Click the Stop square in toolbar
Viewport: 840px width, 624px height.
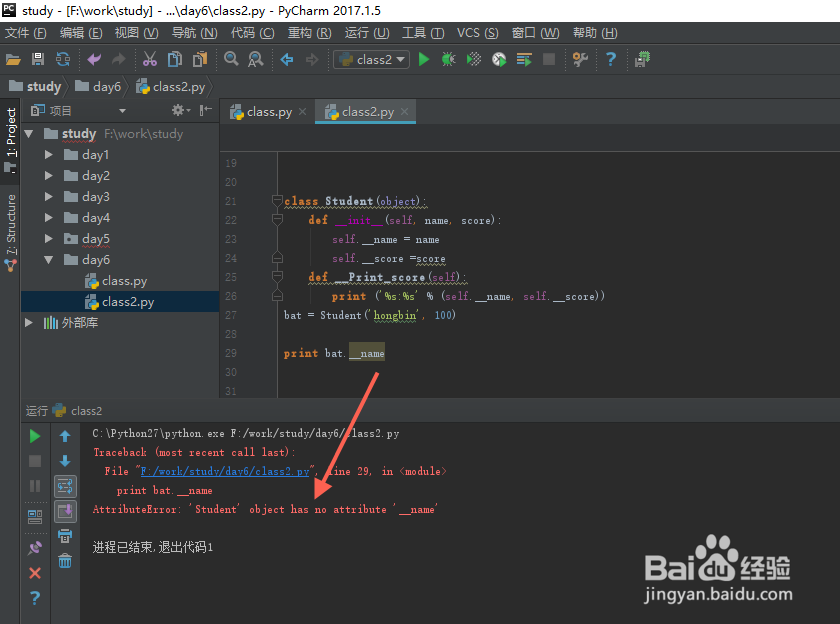[x=549, y=59]
